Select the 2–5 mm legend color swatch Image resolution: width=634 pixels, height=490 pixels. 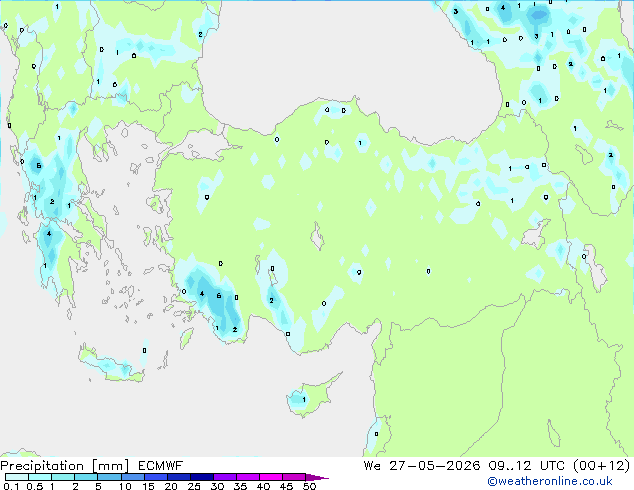click(x=86, y=477)
